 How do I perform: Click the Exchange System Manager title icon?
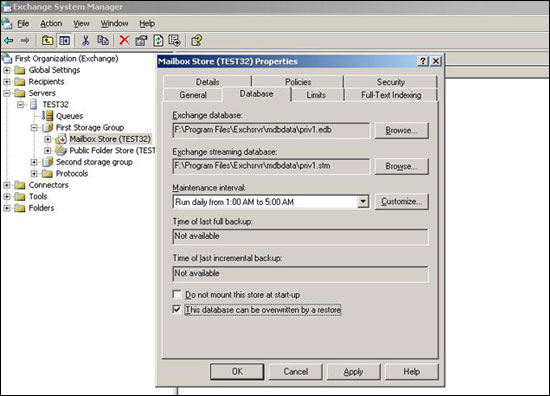click(6, 7)
